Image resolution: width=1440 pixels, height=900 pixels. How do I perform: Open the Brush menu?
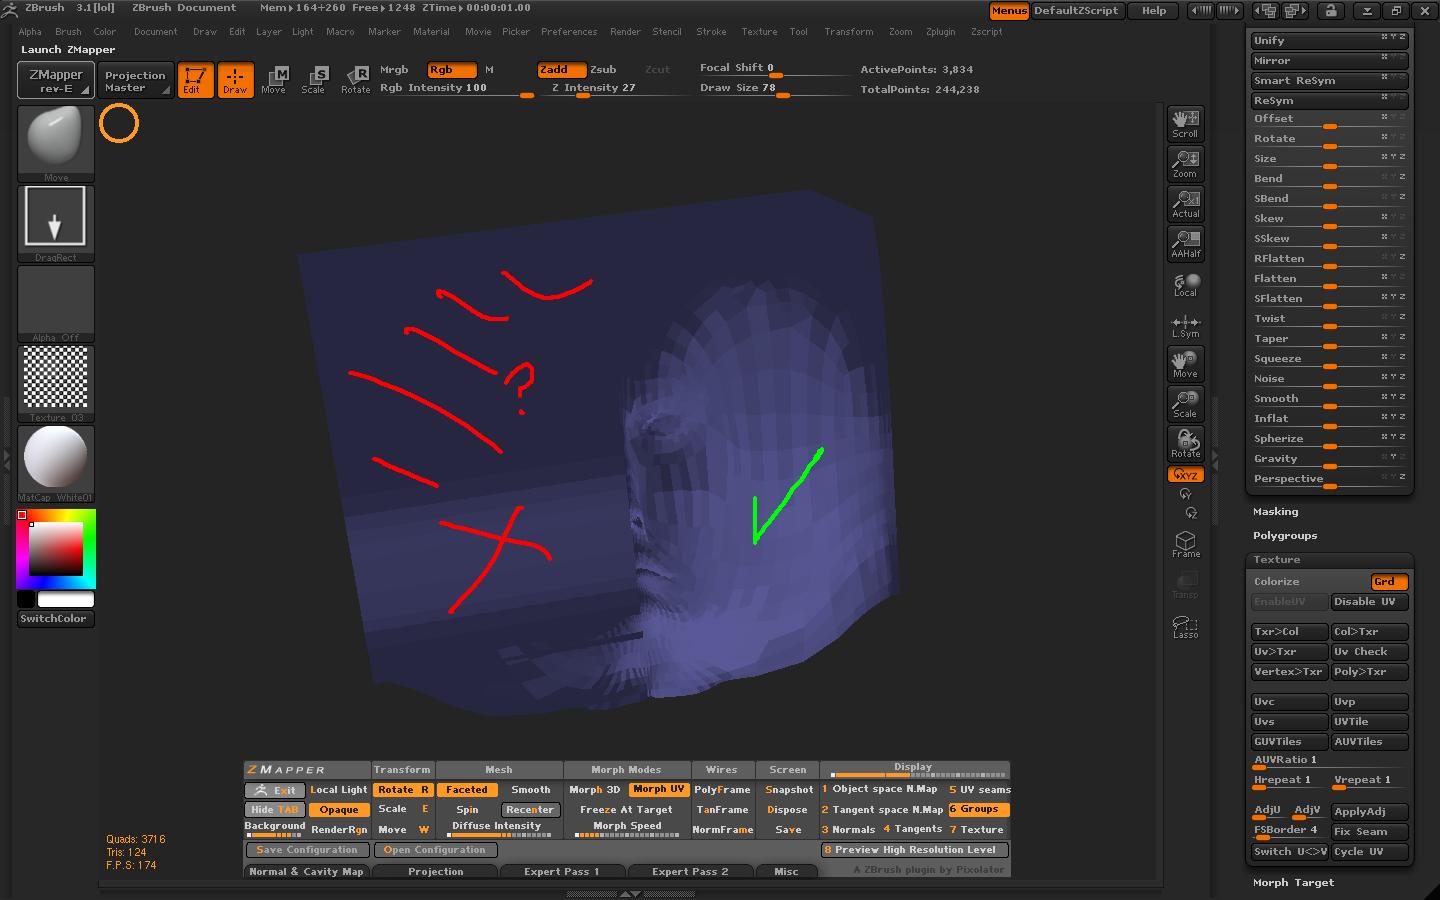point(68,31)
